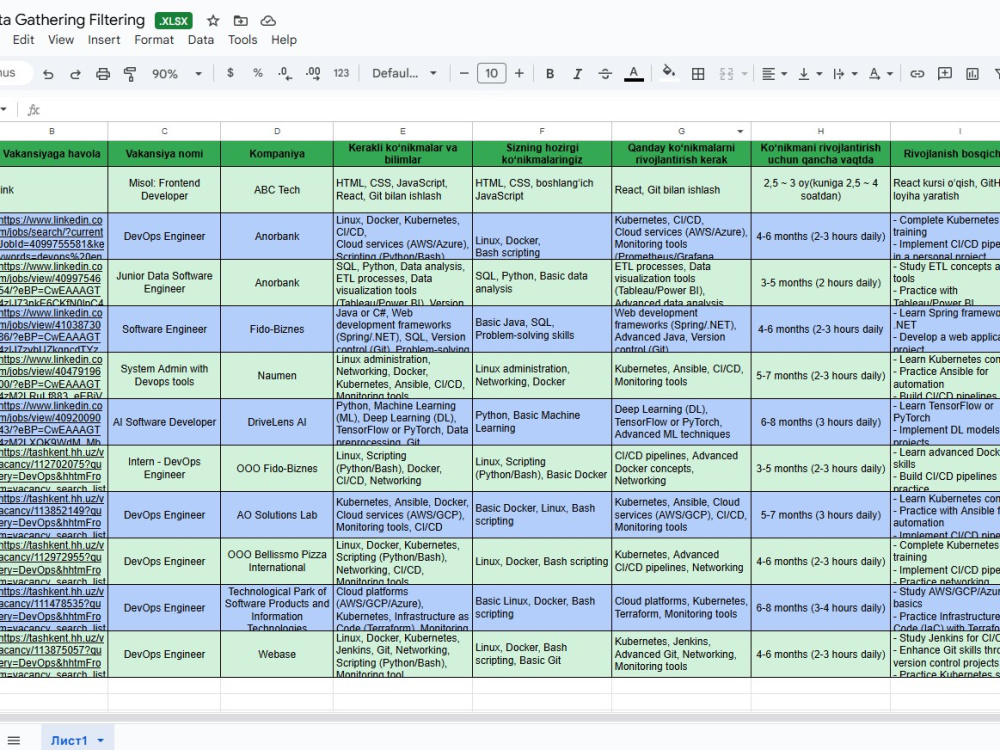Open the zoom level dropdown at 90%

177,74
